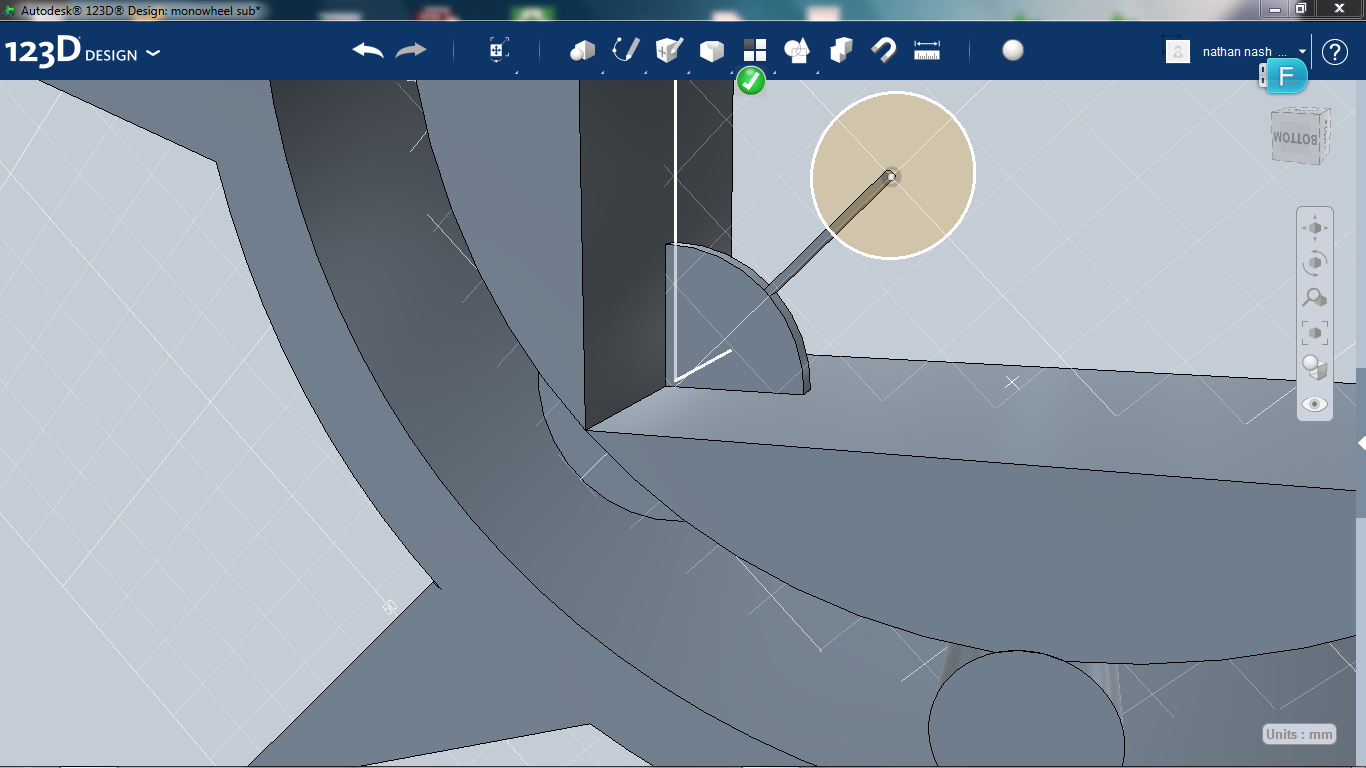Undo the last action
The width and height of the screenshot is (1366, 768).
368,50
